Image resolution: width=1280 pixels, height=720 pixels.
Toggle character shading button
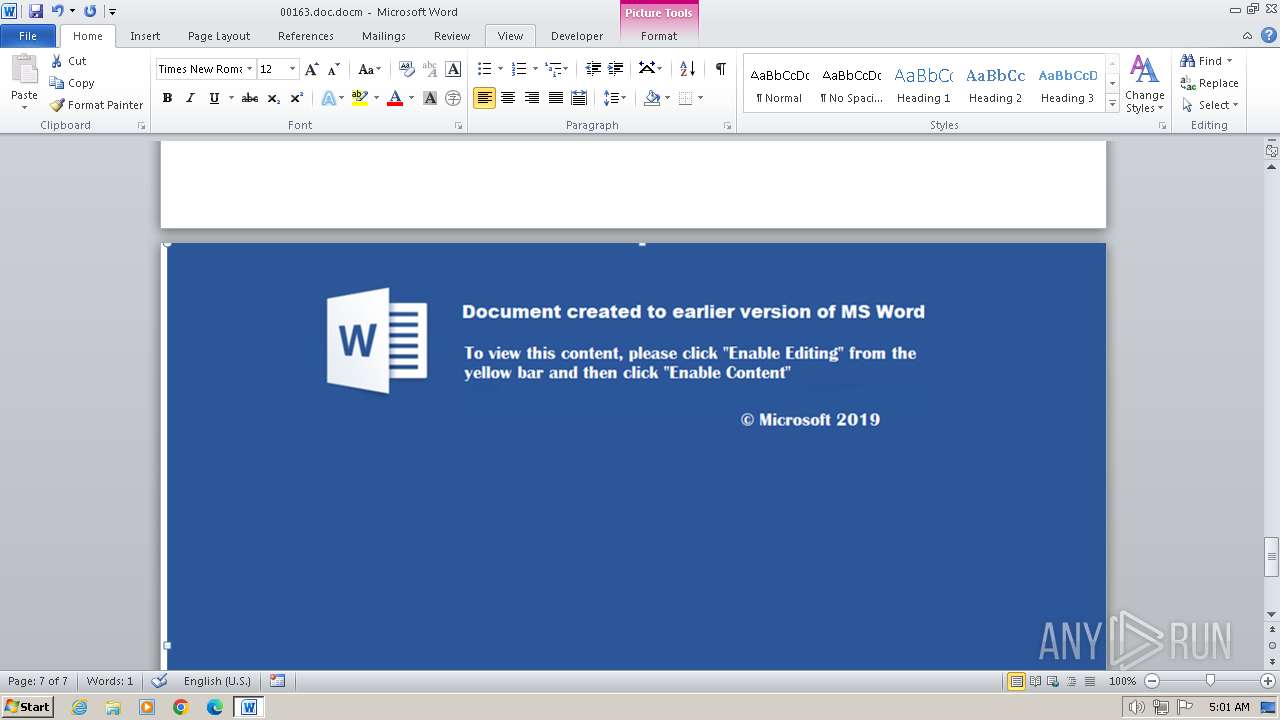(x=430, y=98)
